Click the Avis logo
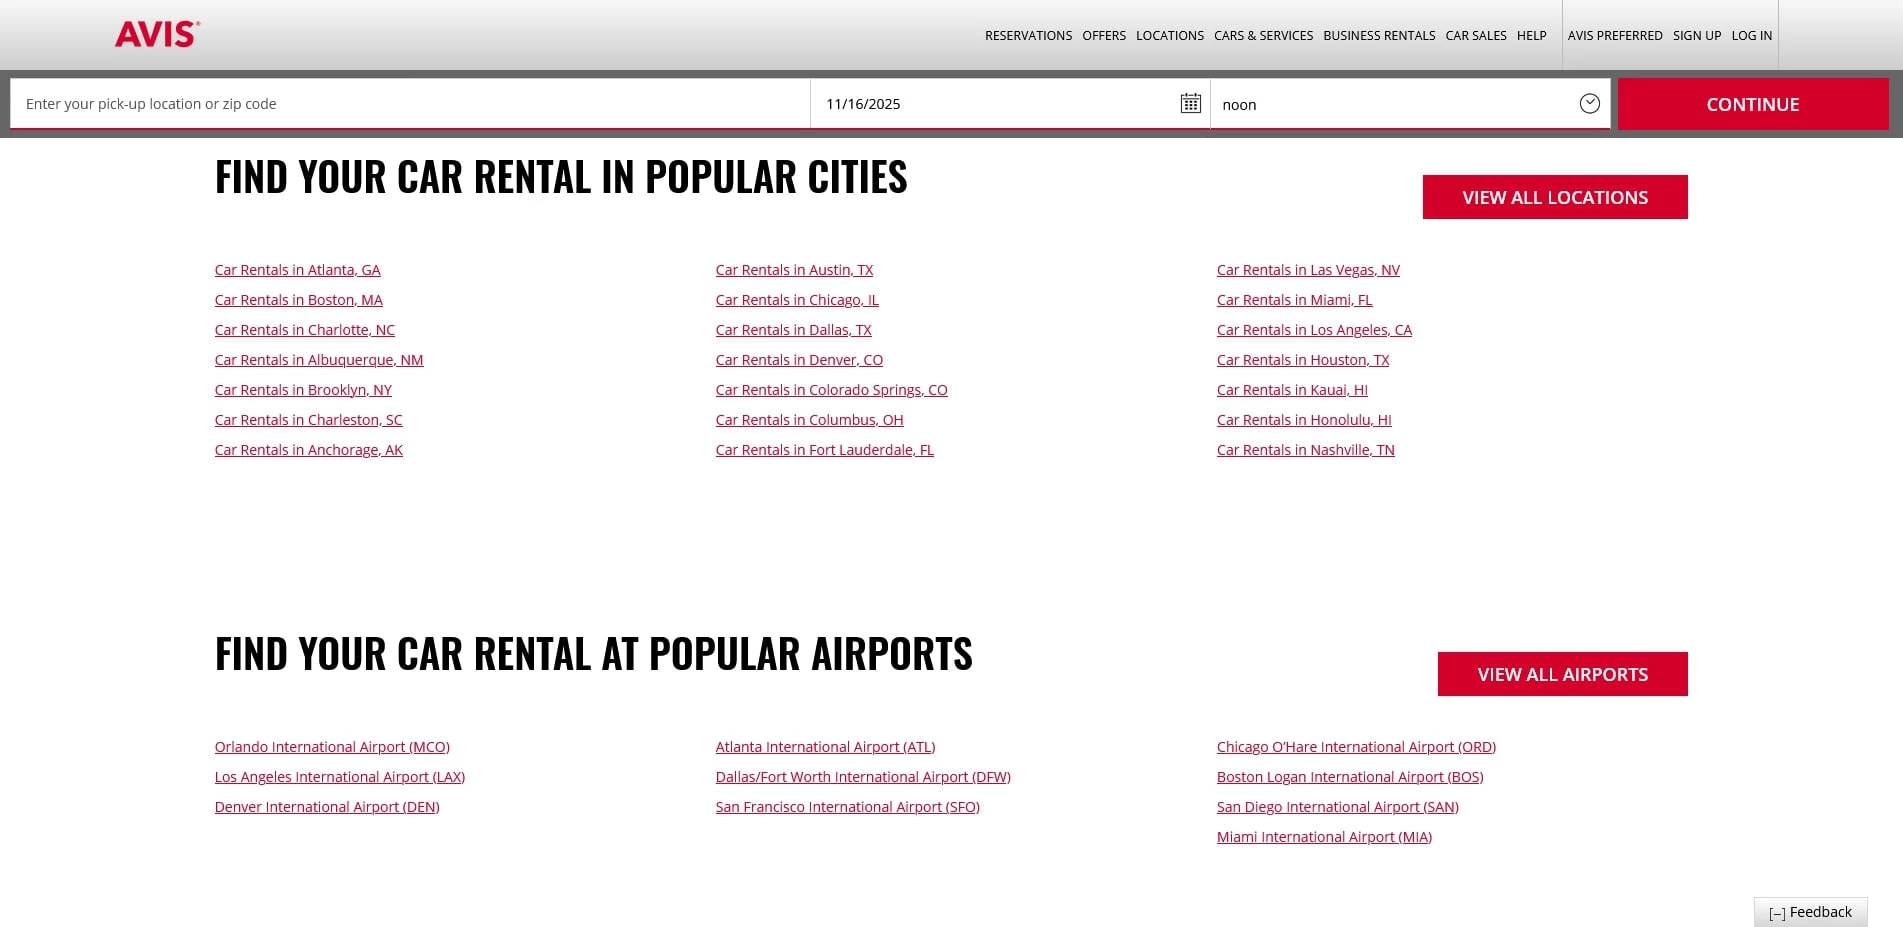Image resolution: width=1903 pixels, height=927 pixels. 157,34
